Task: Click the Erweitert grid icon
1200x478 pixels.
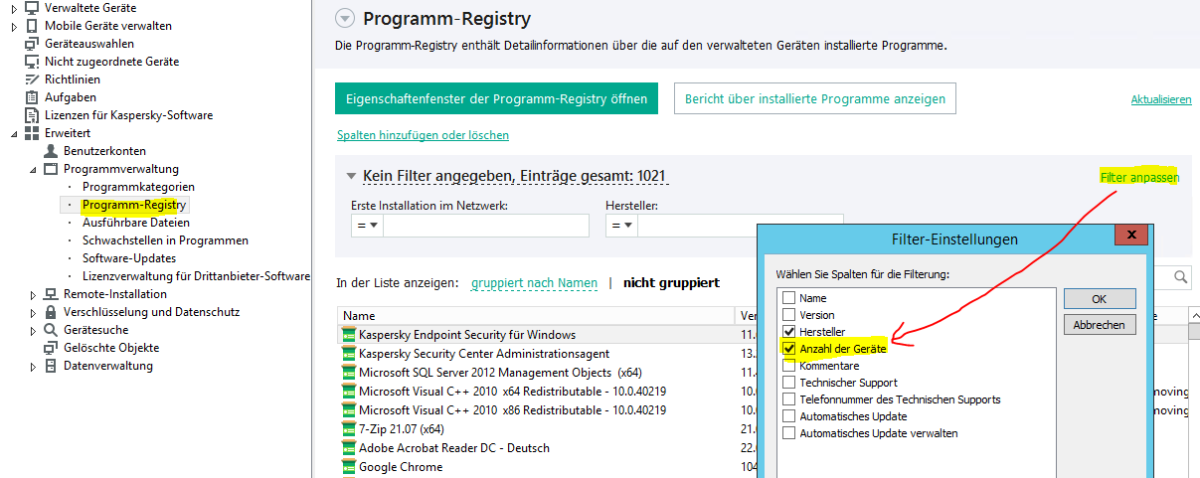Action: [x=32, y=133]
